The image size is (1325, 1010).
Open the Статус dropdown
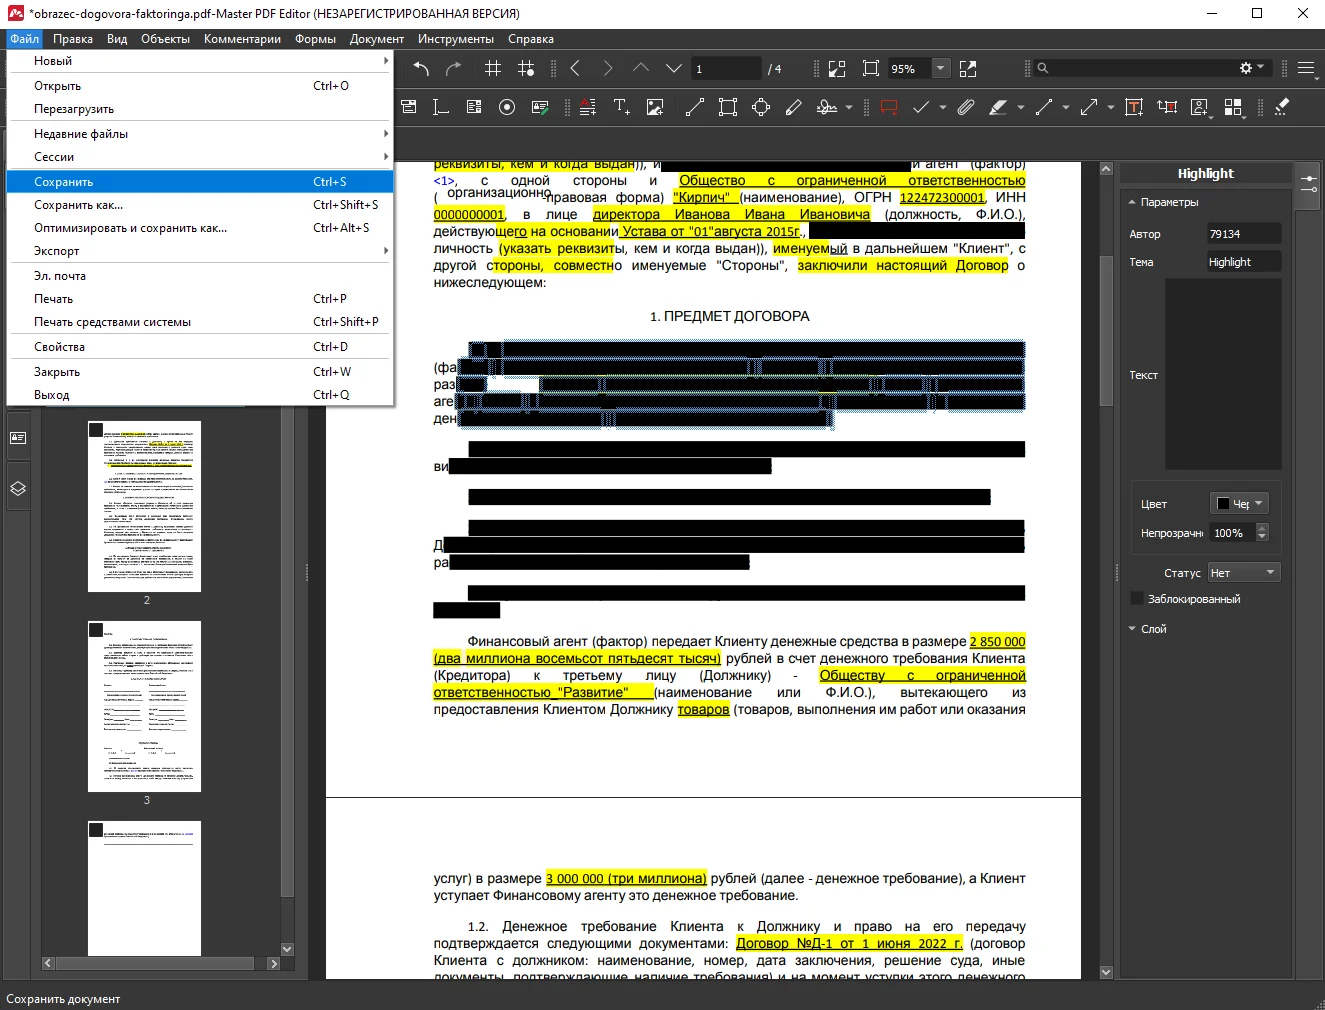pyautogui.click(x=1243, y=573)
